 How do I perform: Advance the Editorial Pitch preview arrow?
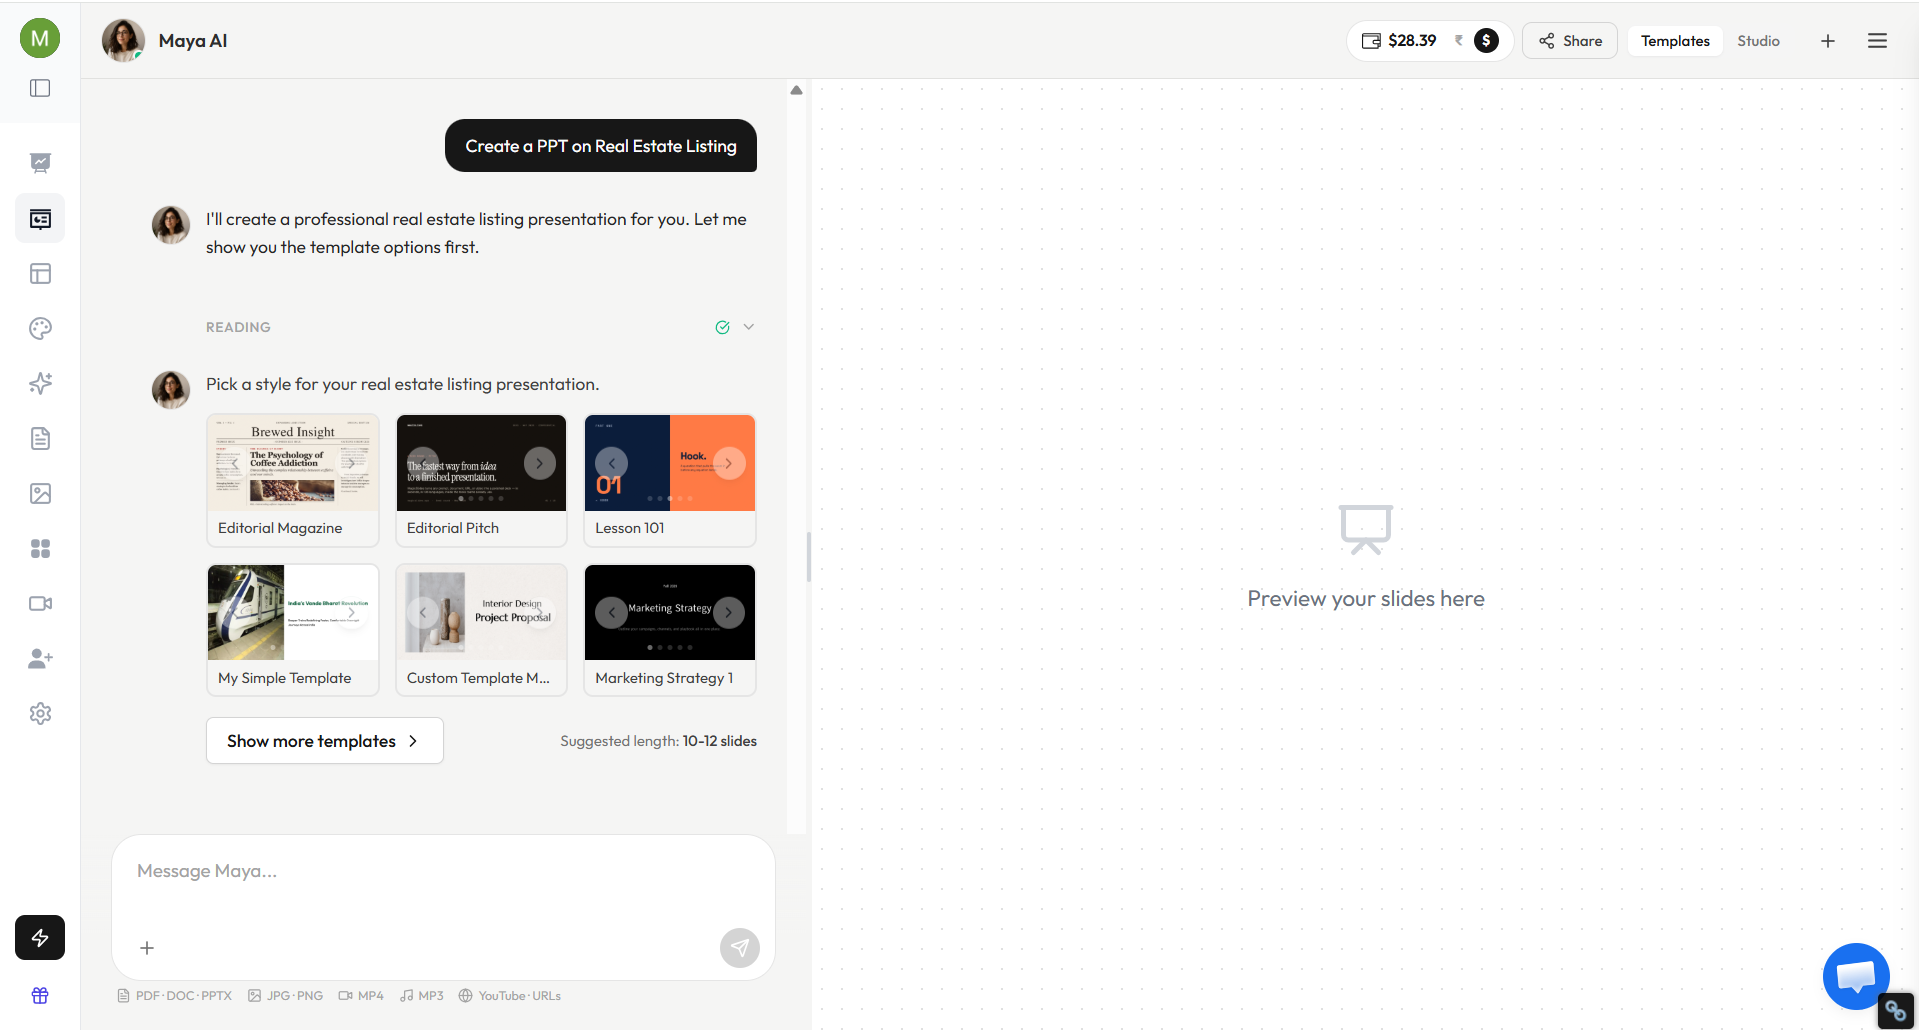coord(540,463)
